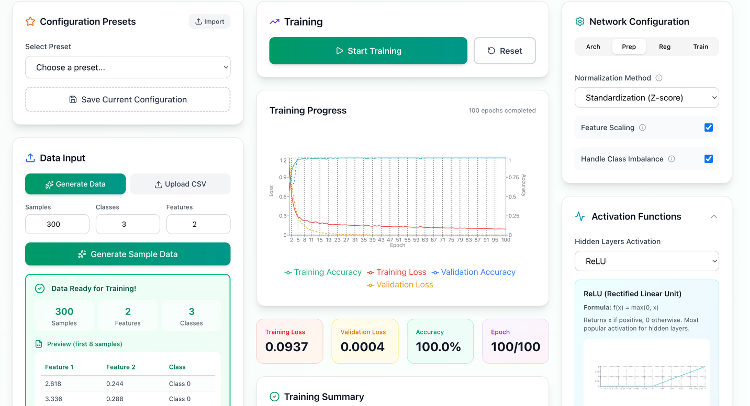Open the Choose a preset dropdown
This screenshot has width=750, height=406.
tap(127, 67)
